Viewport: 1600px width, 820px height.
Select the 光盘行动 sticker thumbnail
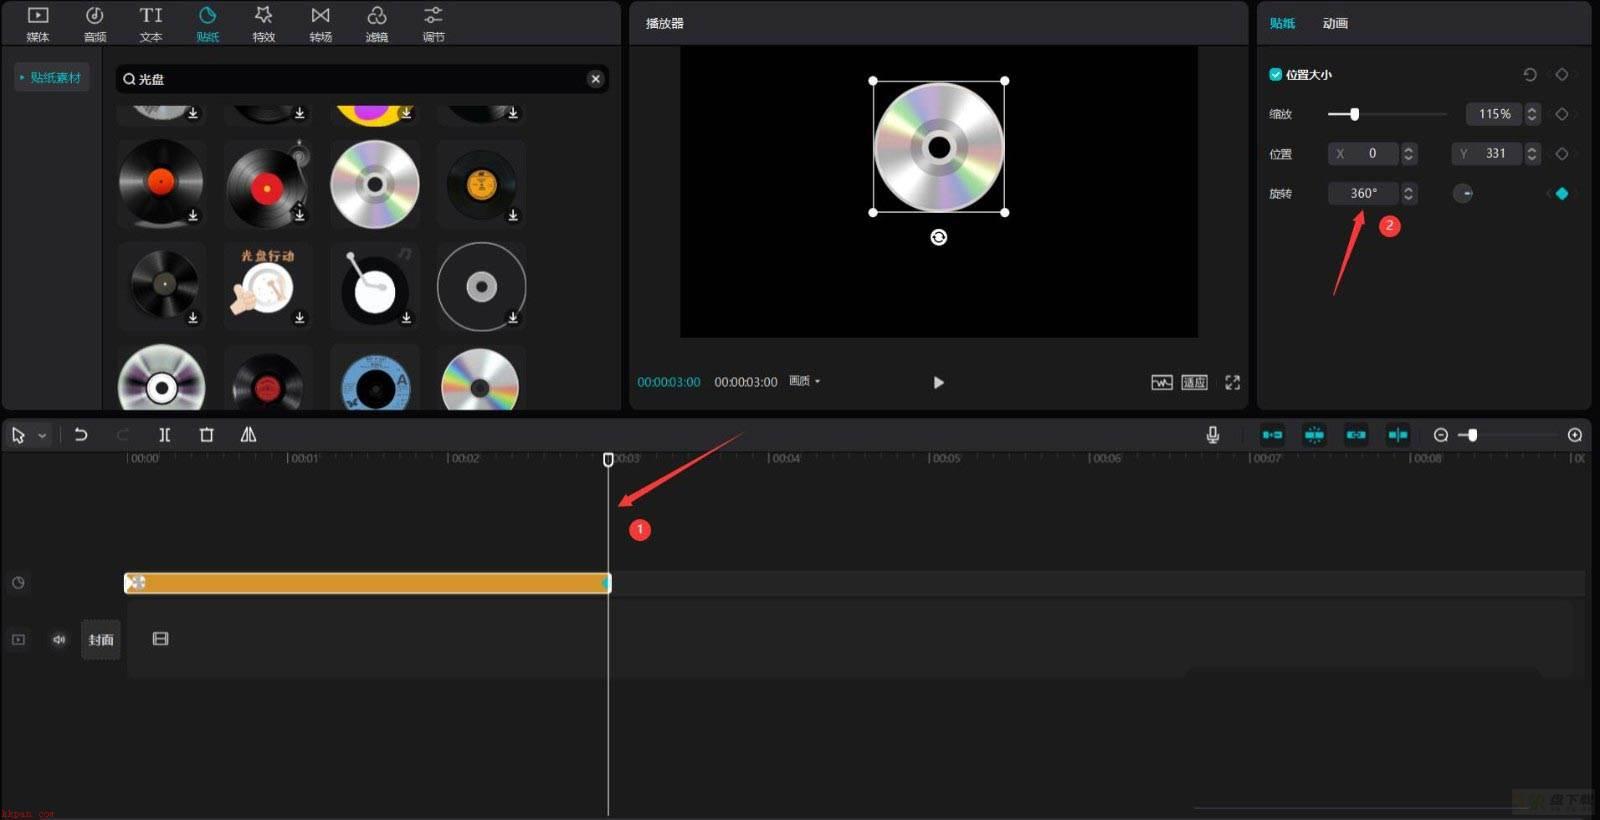click(268, 286)
